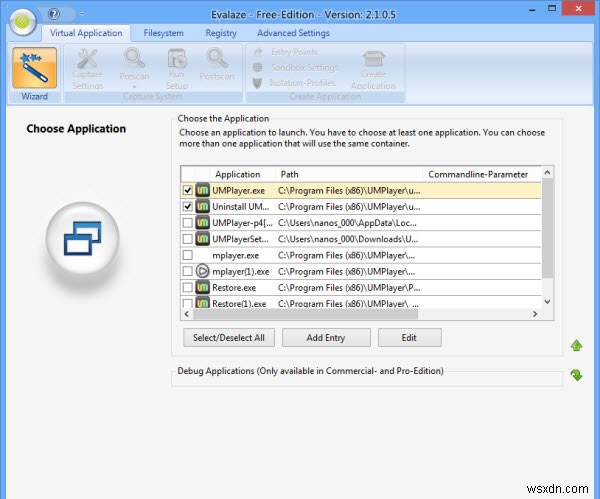
Task: Click the green up arrow icon
Action: [576, 346]
